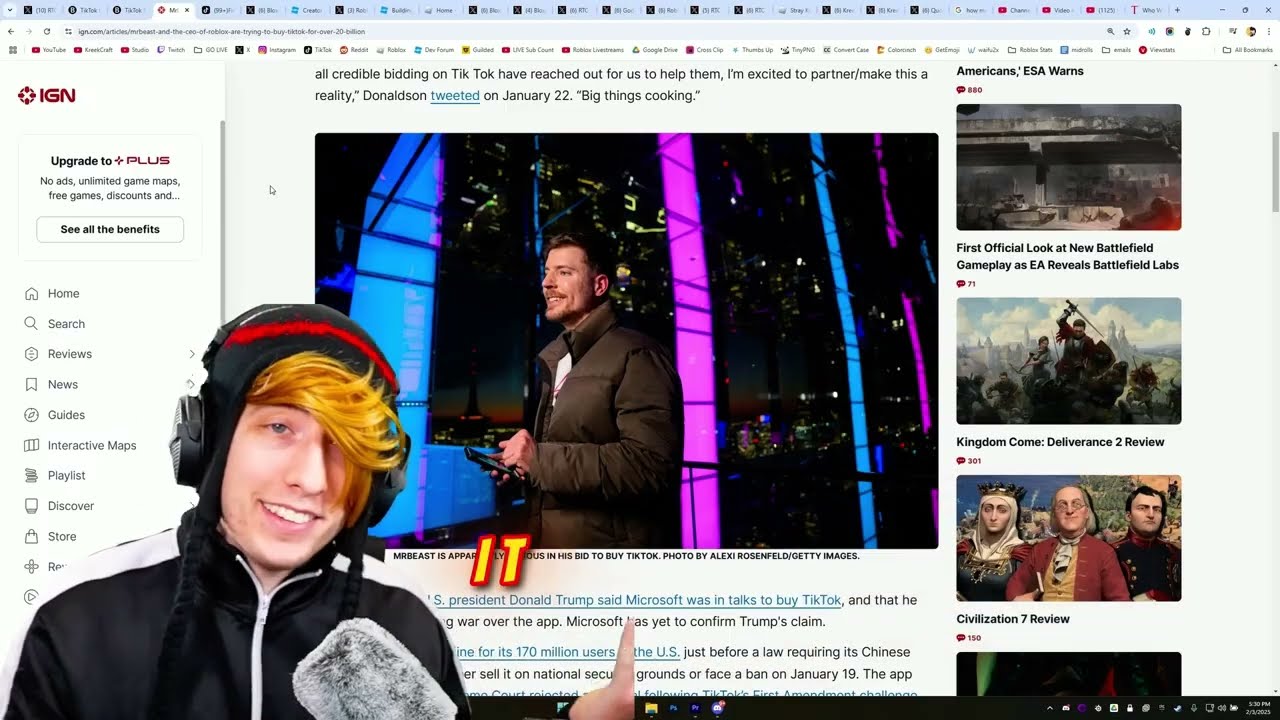
Task: Open the taskbar clock showing 5:30 PM
Action: [1258, 708]
